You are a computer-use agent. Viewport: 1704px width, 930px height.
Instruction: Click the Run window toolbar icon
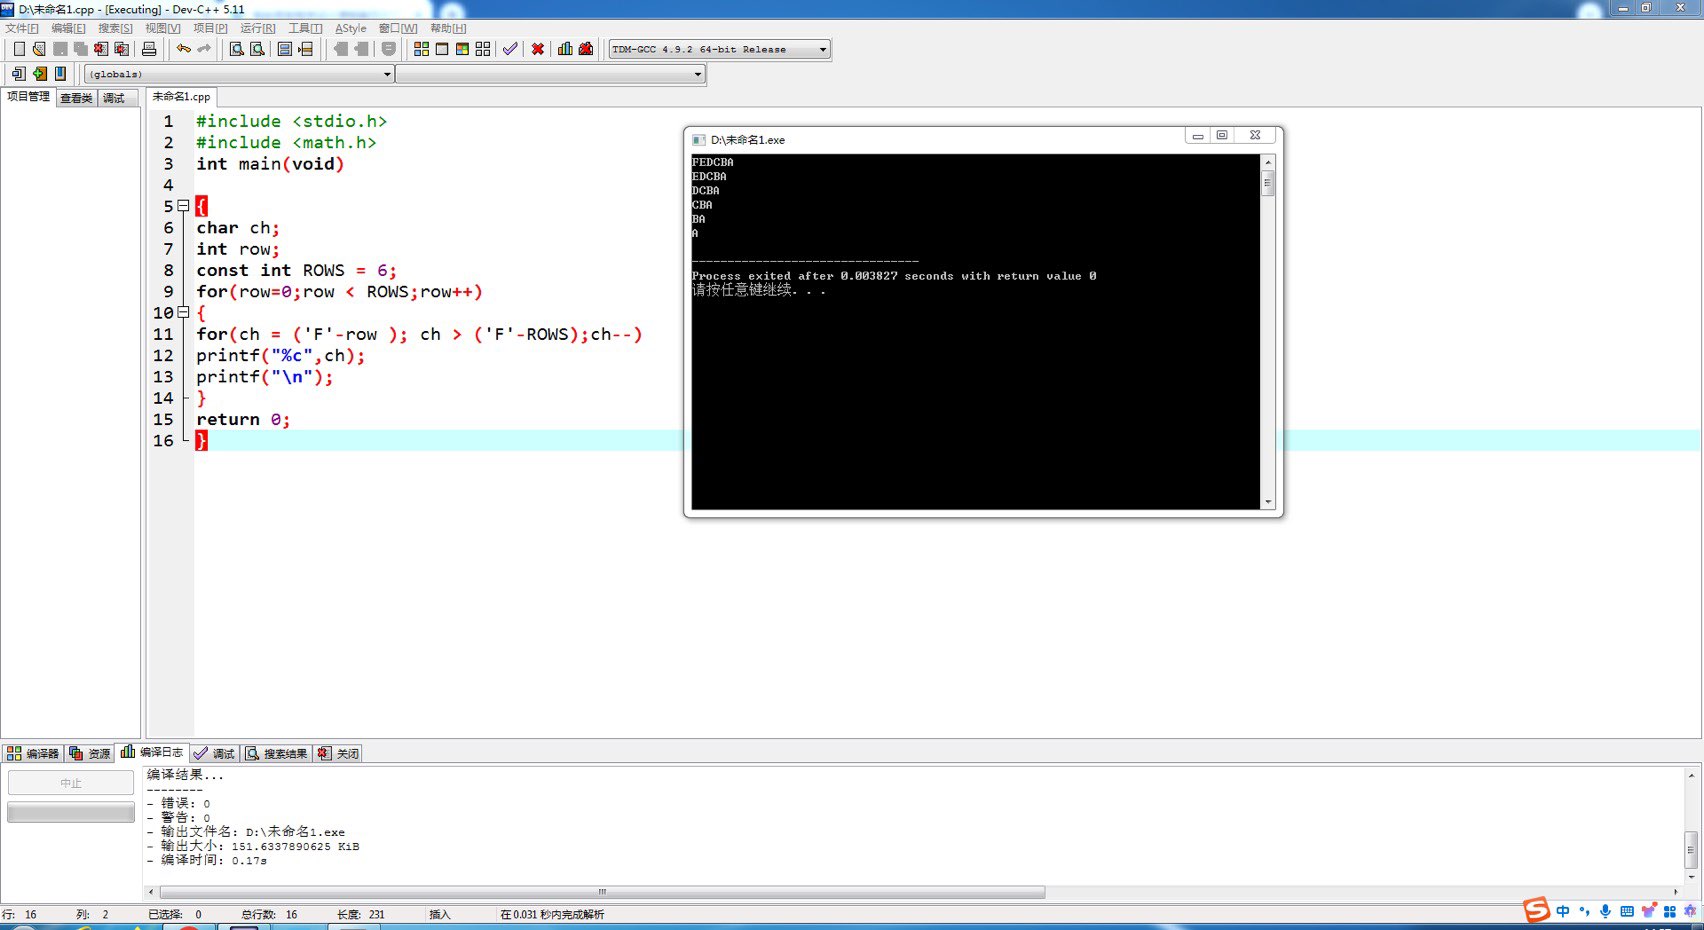pyautogui.click(x=442, y=49)
